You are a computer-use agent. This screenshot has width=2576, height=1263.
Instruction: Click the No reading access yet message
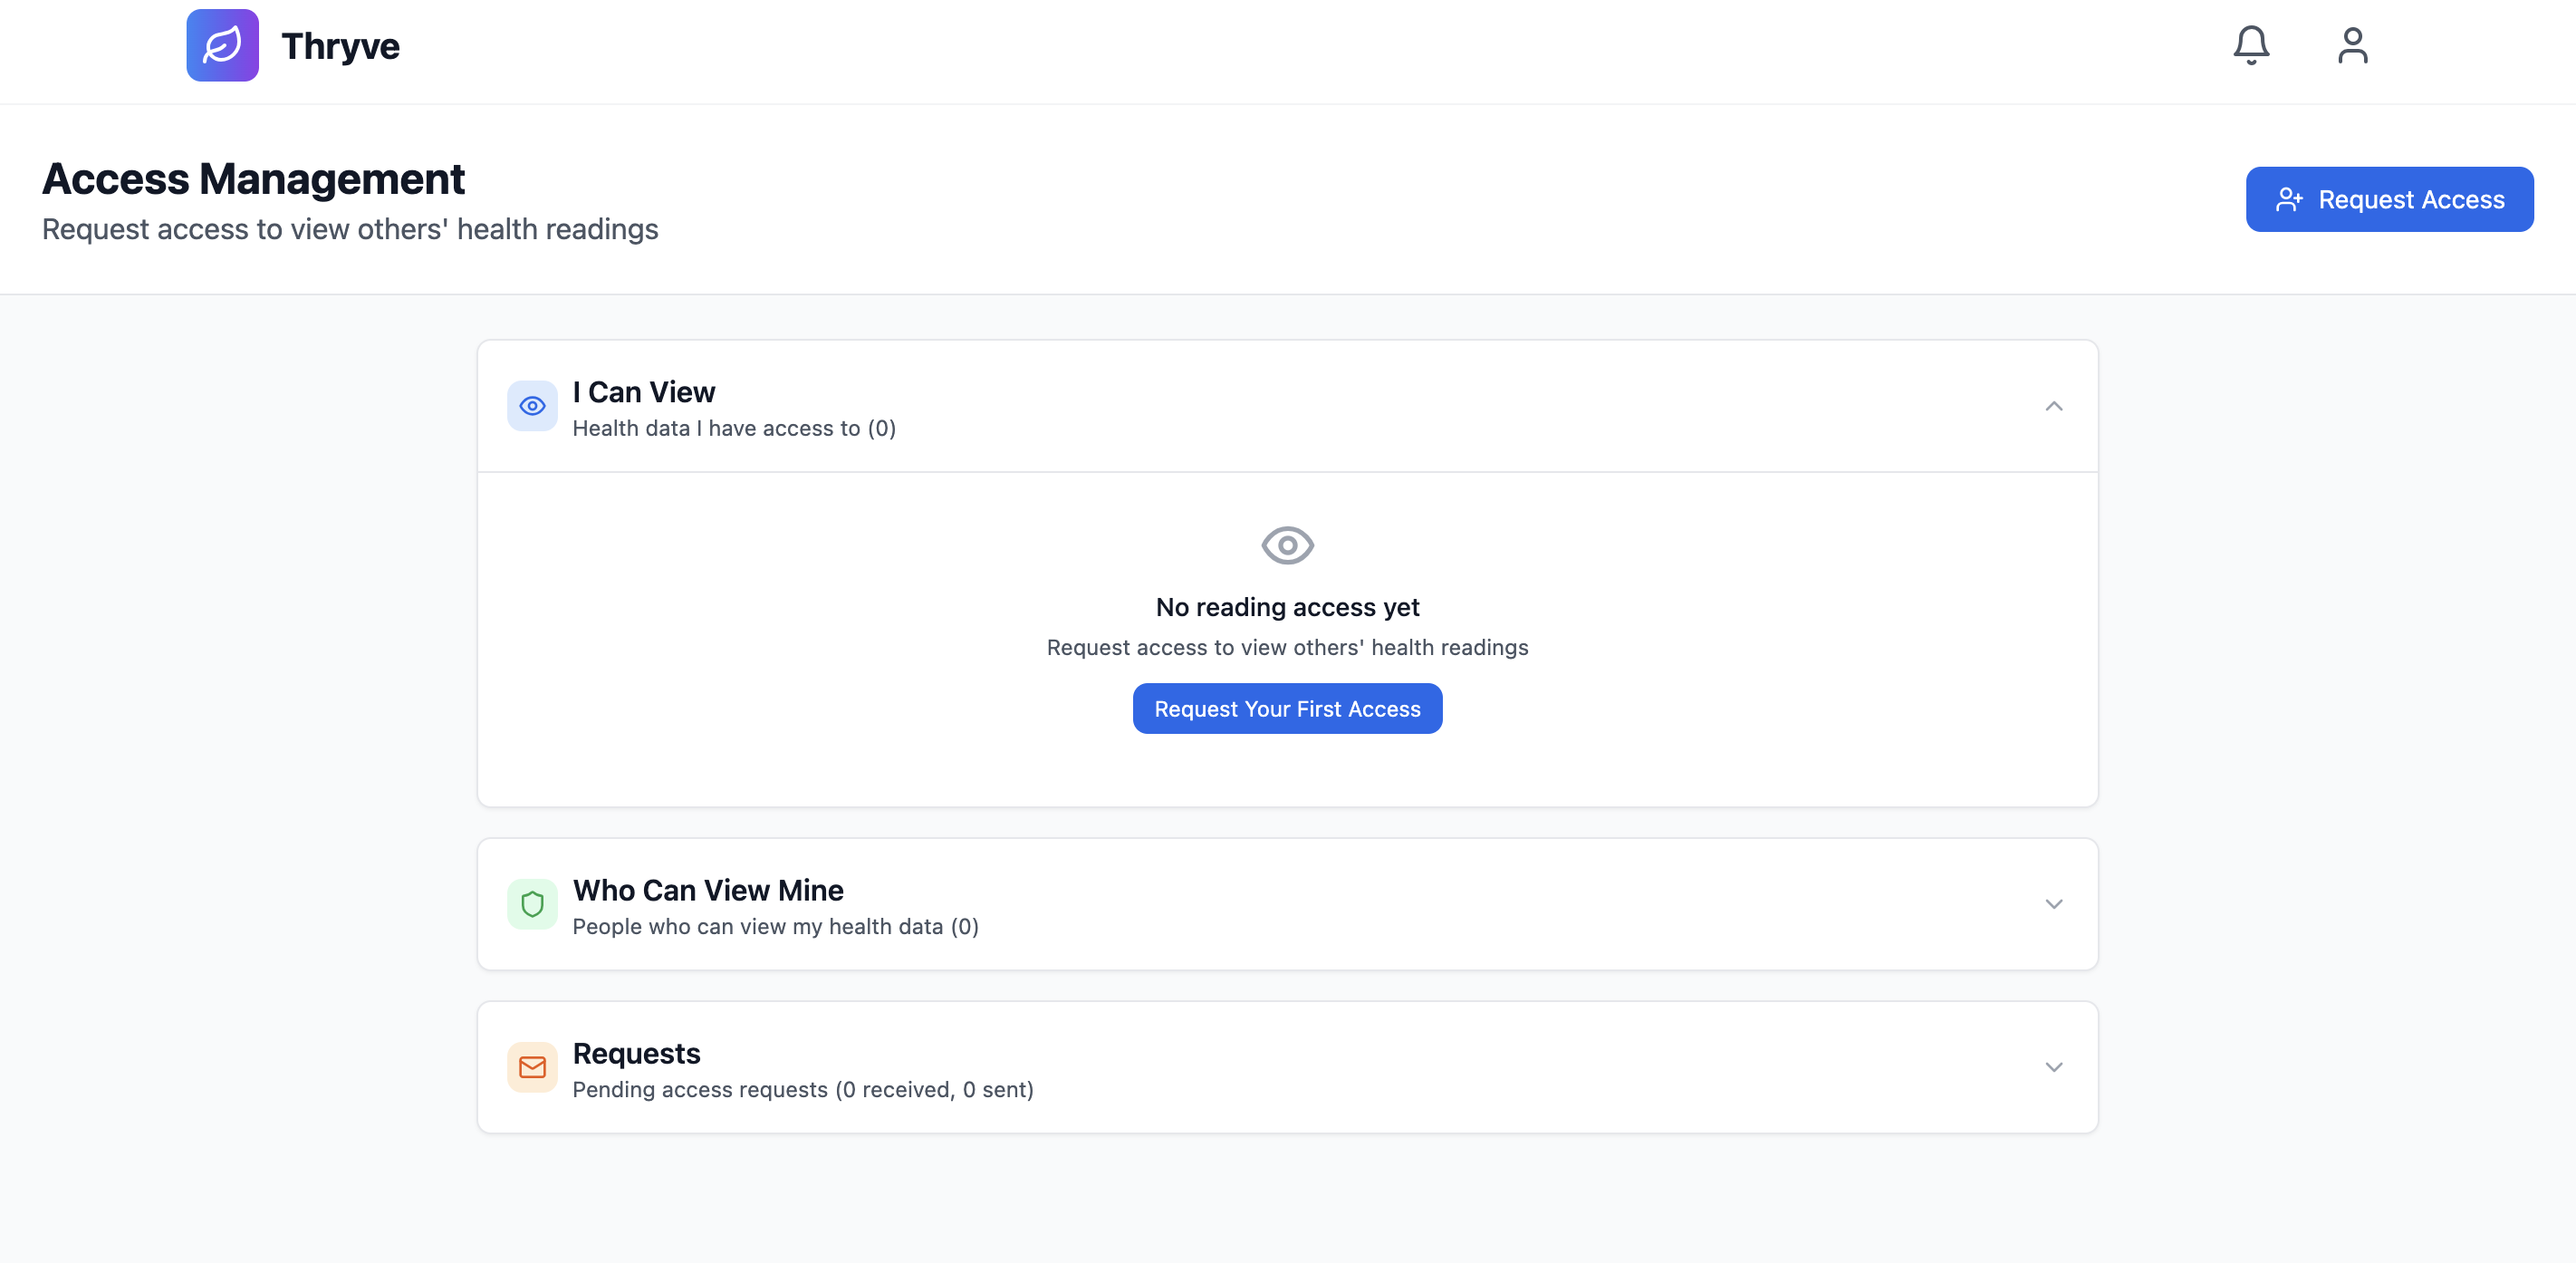tap(1287, 607)
